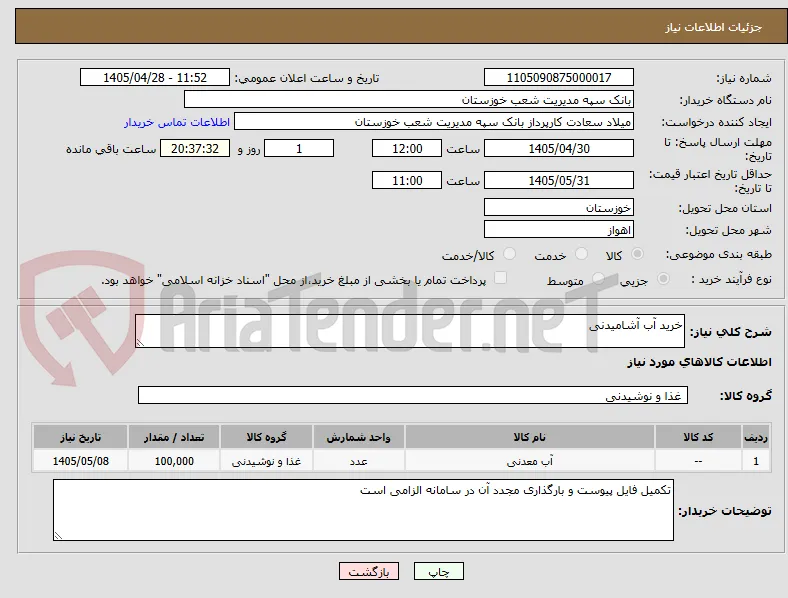Click buyer name field بانک سپه مدیریت شعب خوزستان
788x598 pixels.
coord(409,99)
